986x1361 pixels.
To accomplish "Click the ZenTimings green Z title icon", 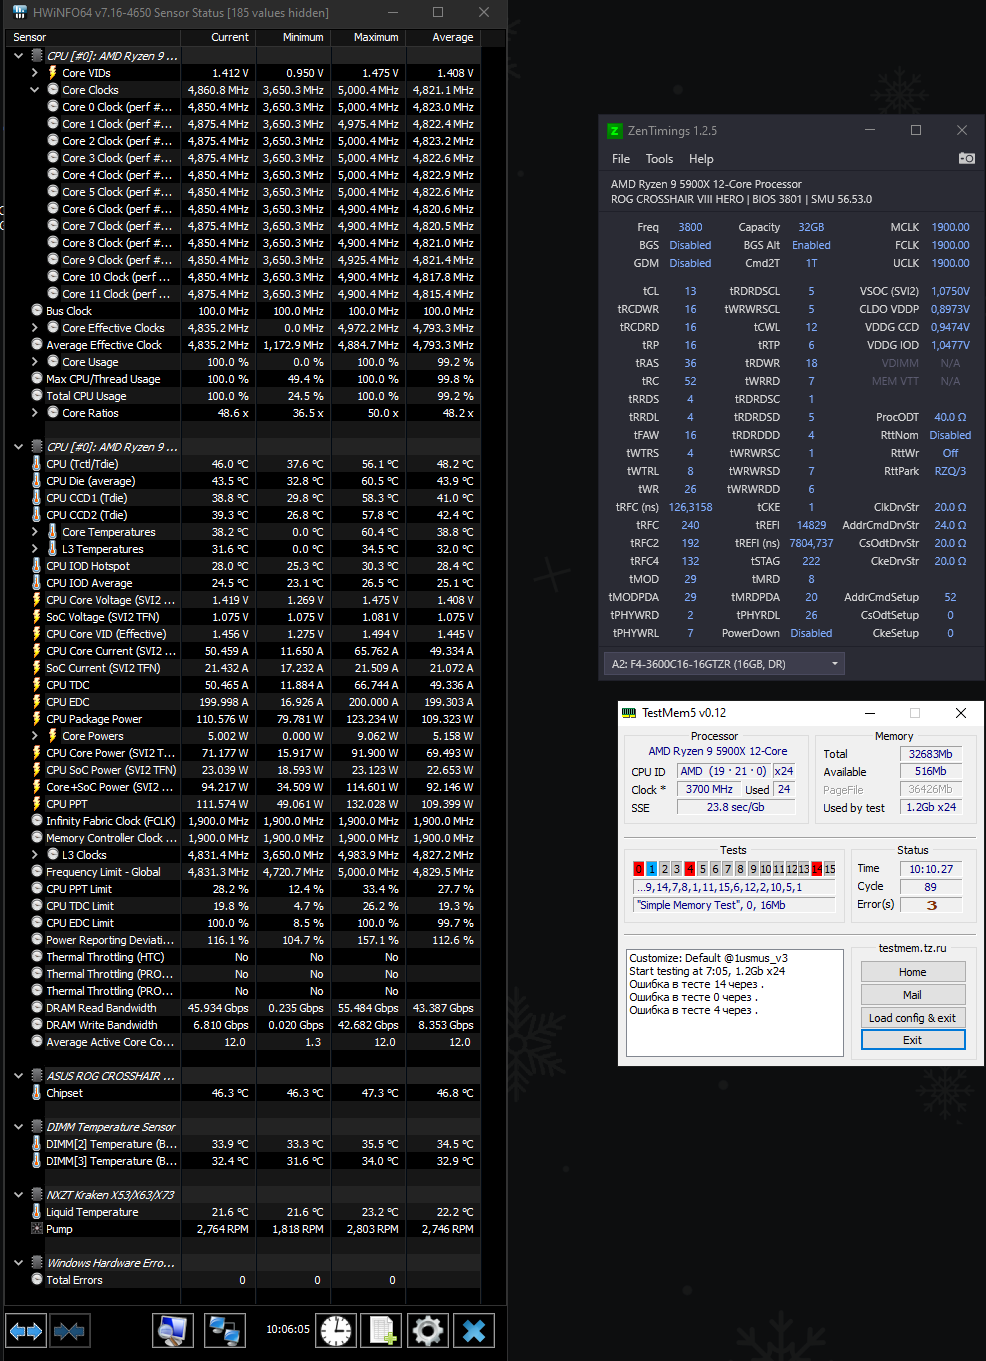I will coord(615,131).
